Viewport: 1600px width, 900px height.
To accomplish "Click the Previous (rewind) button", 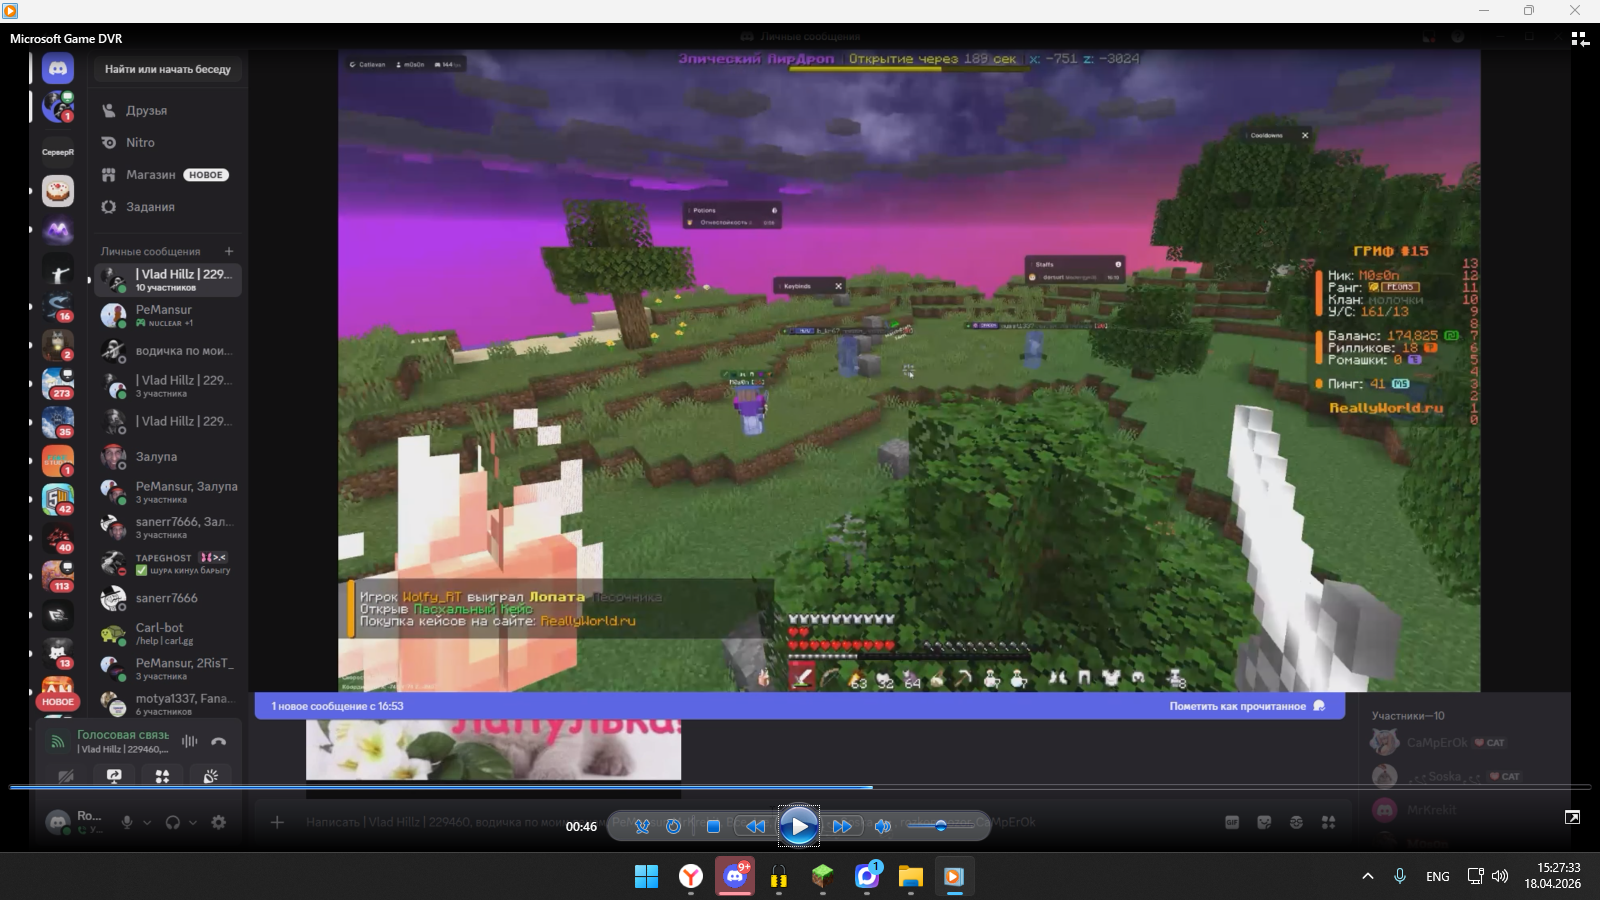I will [x=755, y=826].
